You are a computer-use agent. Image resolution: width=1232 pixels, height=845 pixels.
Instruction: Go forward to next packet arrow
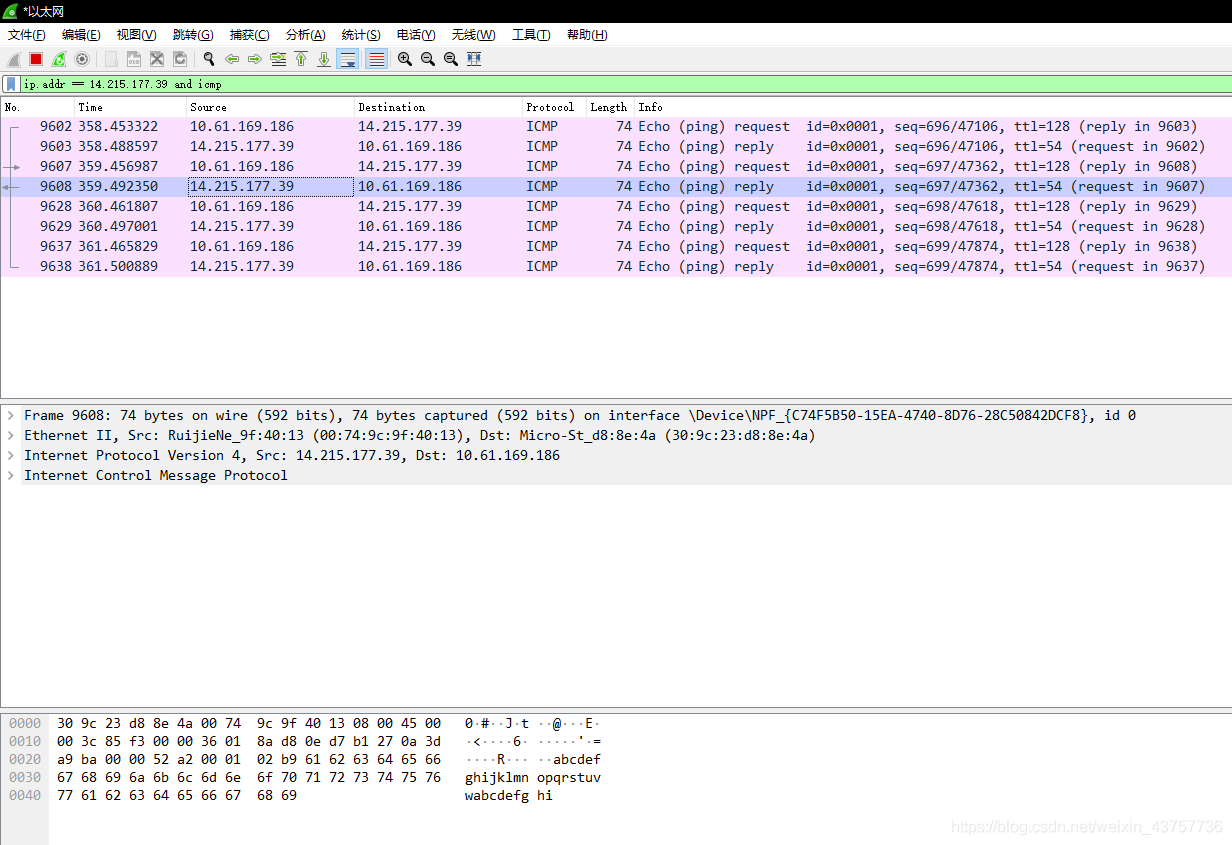[x=255, y=59]
